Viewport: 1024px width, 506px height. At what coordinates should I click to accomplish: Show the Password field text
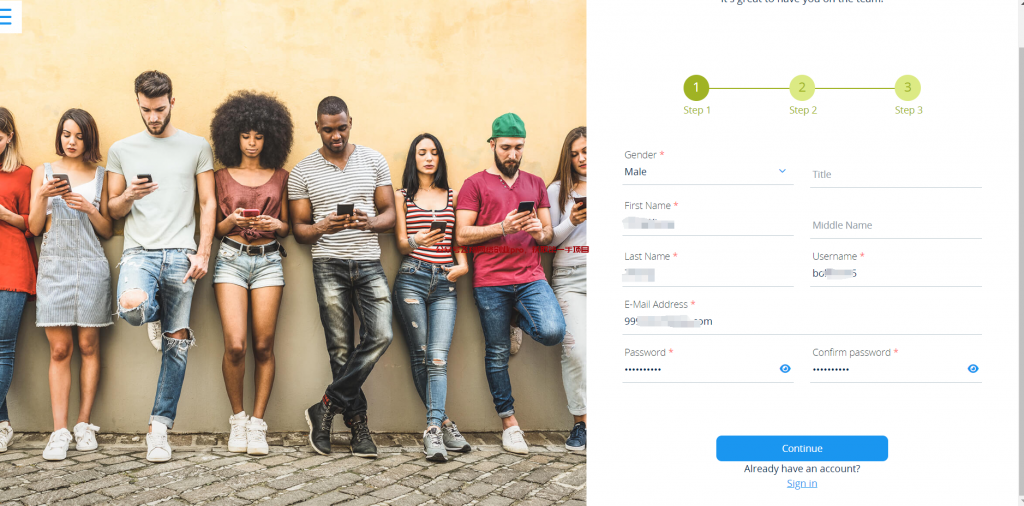785,369
